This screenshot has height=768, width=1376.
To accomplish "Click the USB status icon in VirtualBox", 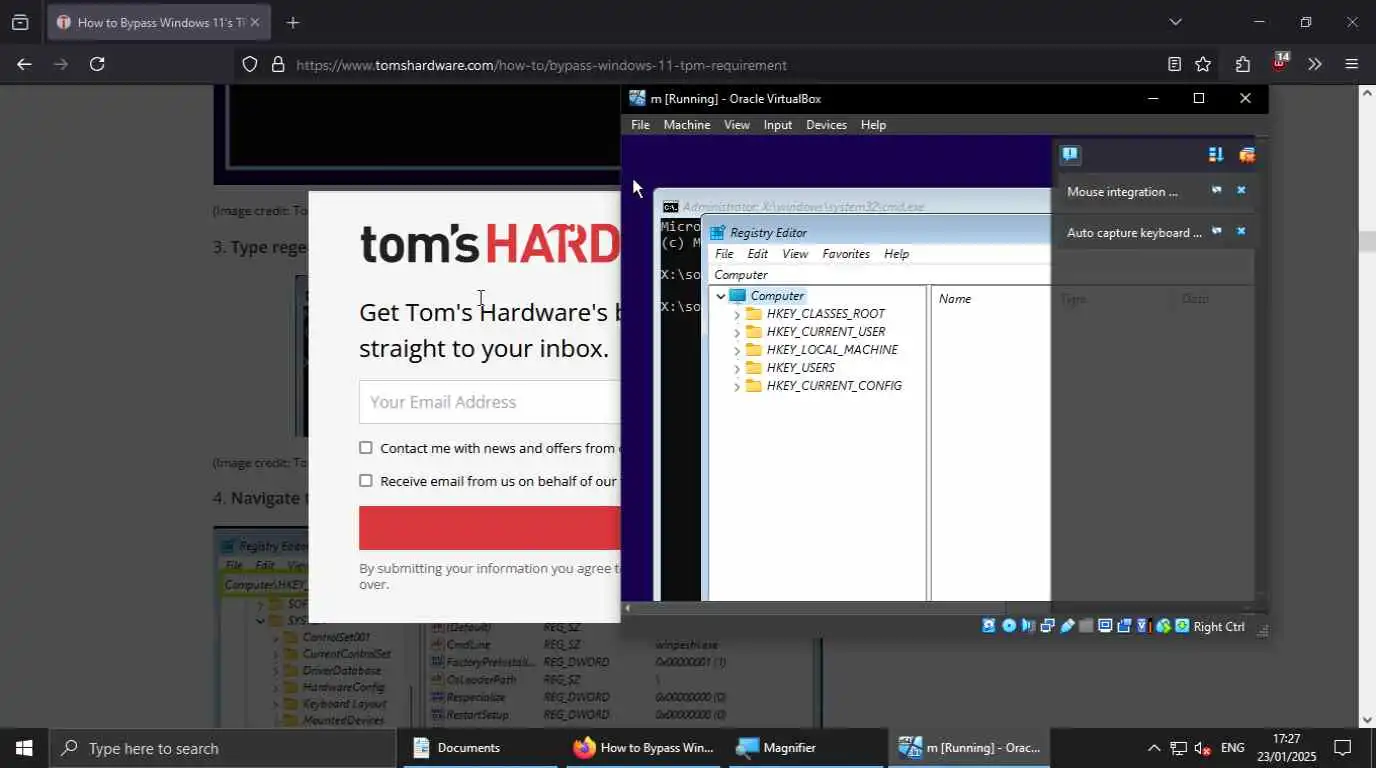I will point(1067,626).
